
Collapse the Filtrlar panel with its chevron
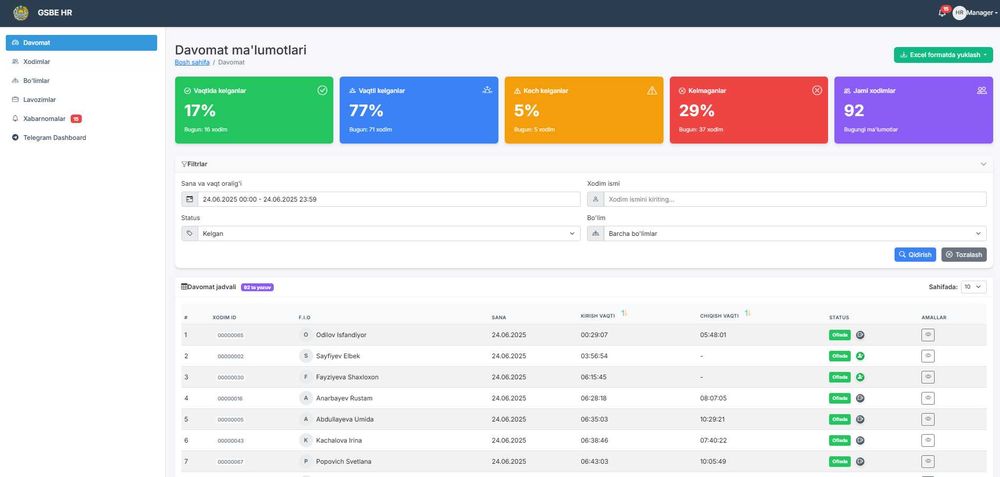pyautogui.click(x=983, y=165)
